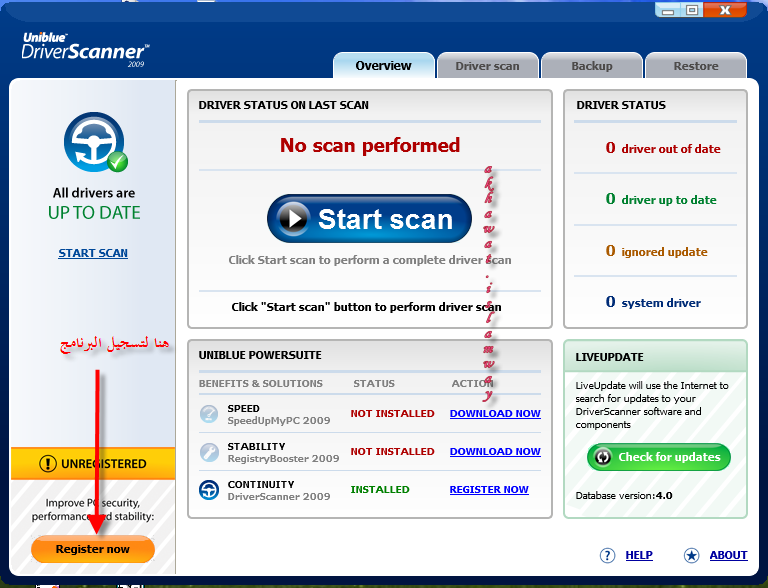Click '0 system driver' text
The image size is (768, 588).
653,302
